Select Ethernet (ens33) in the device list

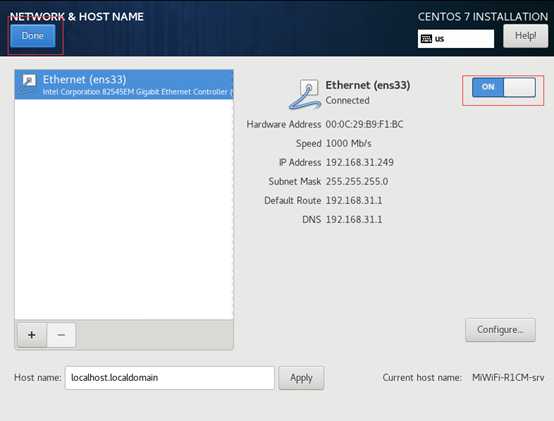[x=124, y=85]
